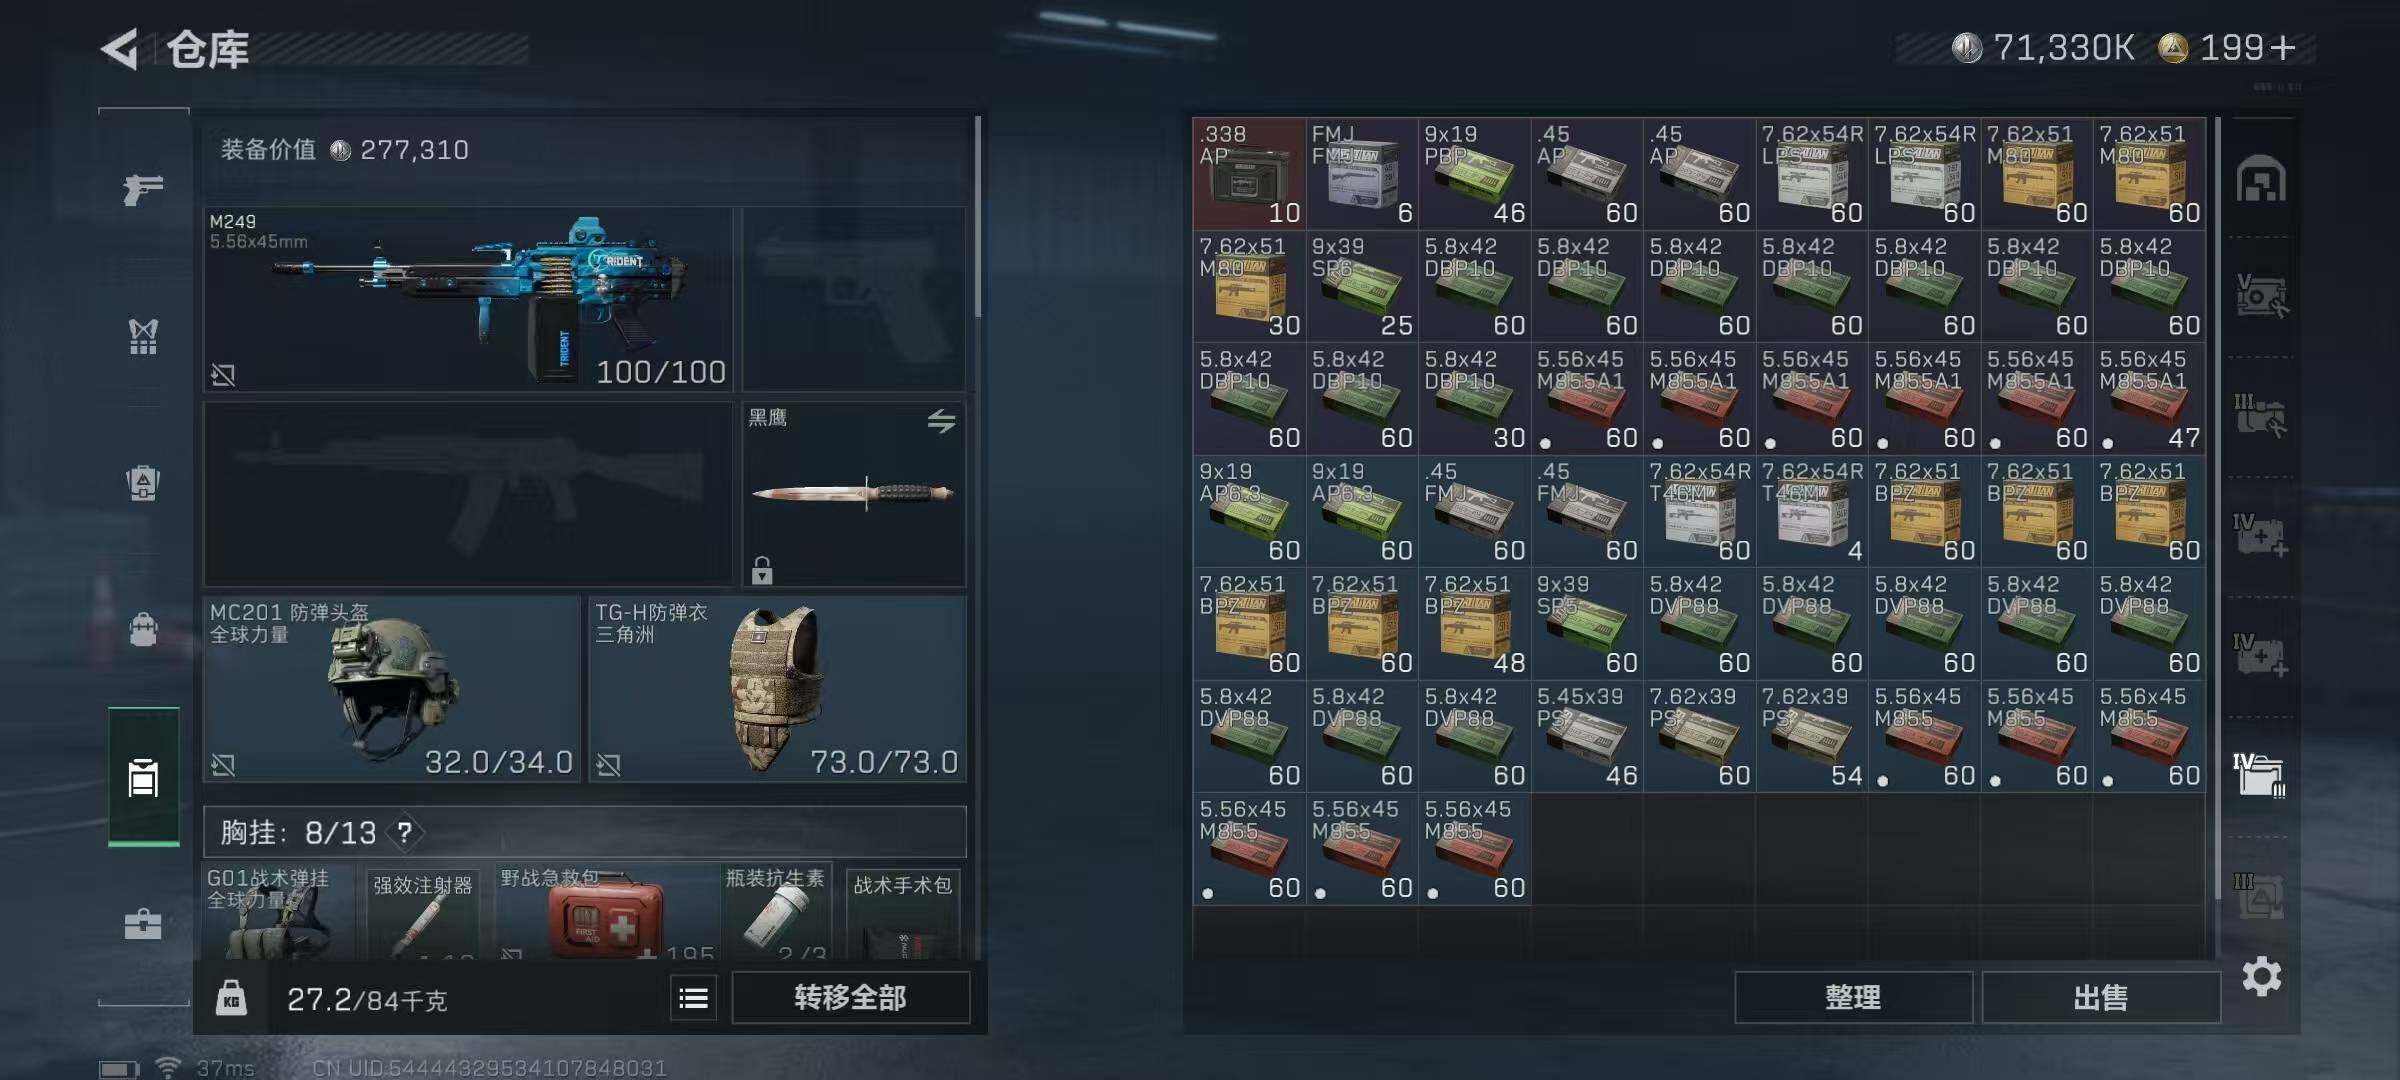Click the 整理 organize button

[x=1853, y=997]
